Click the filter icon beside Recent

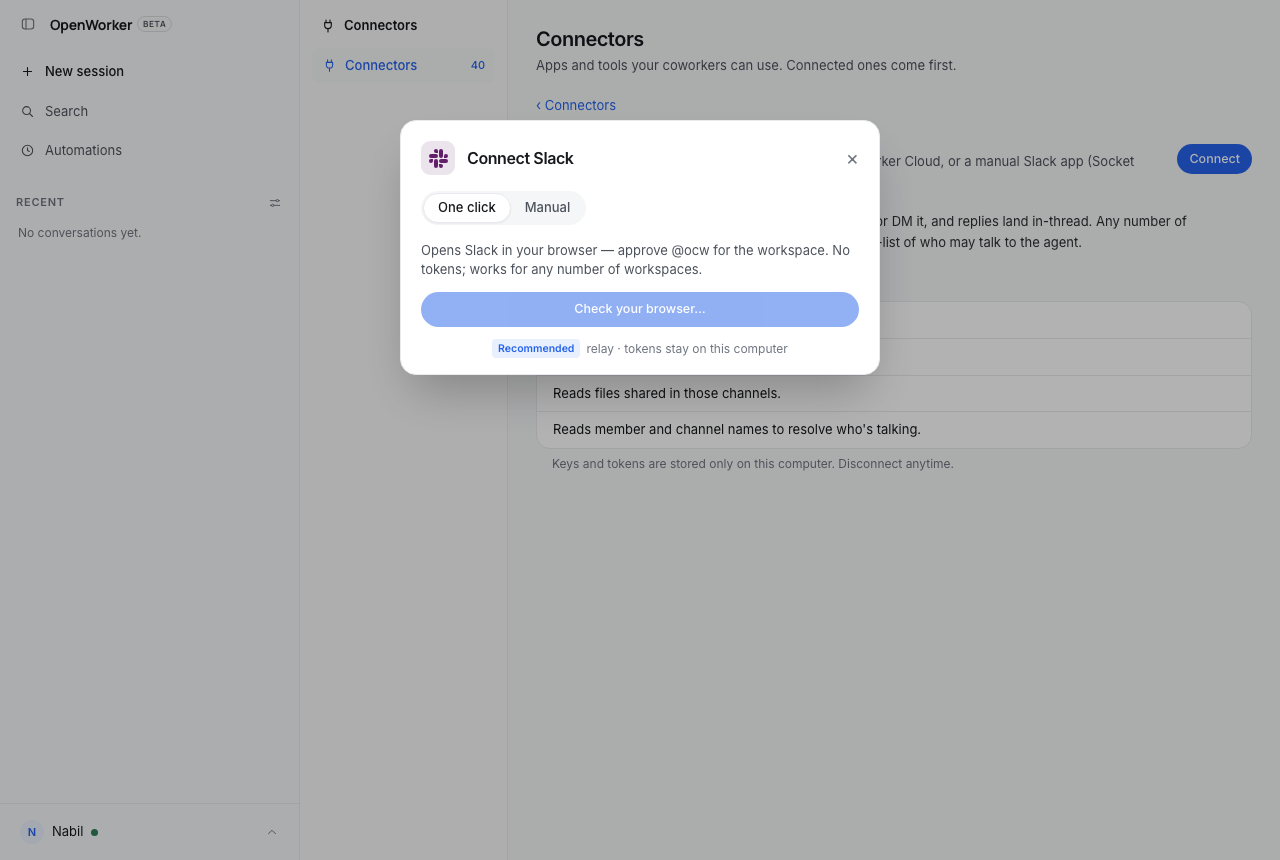(x=275, y=203)
